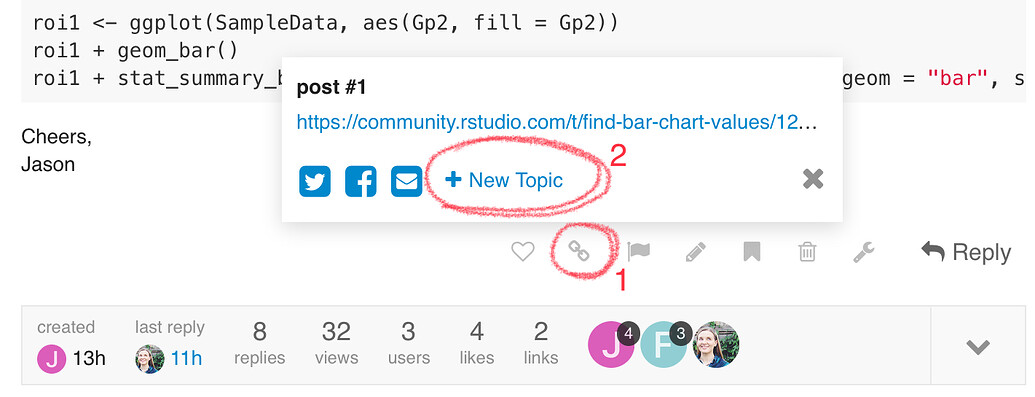Open the community.rstudio.com post URL
Image resolution: width=1035 pixels, height=397 pixels.
point(557,123)
